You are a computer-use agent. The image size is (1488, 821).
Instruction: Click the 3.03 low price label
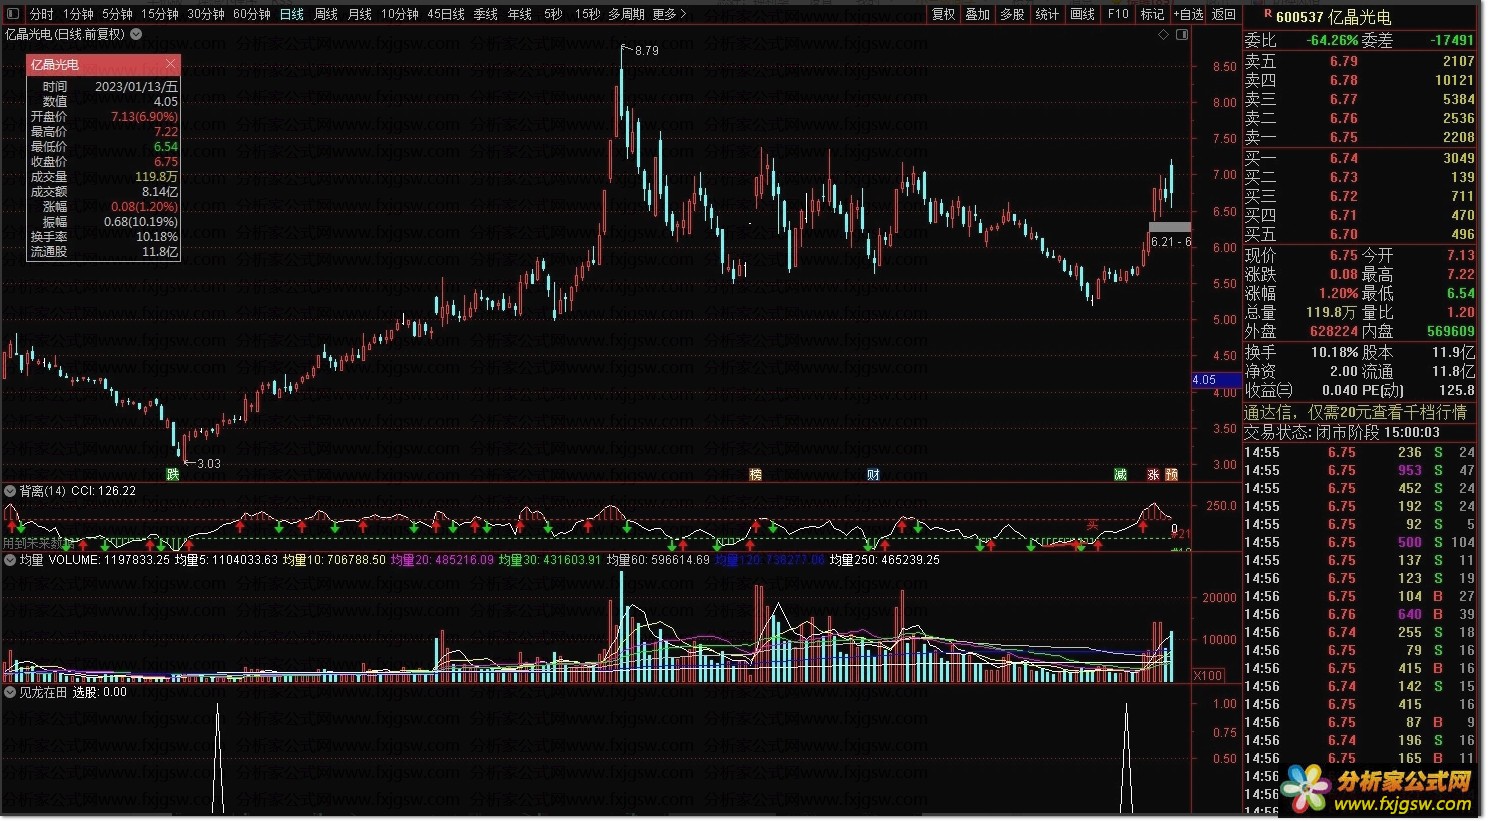[209, 464]
